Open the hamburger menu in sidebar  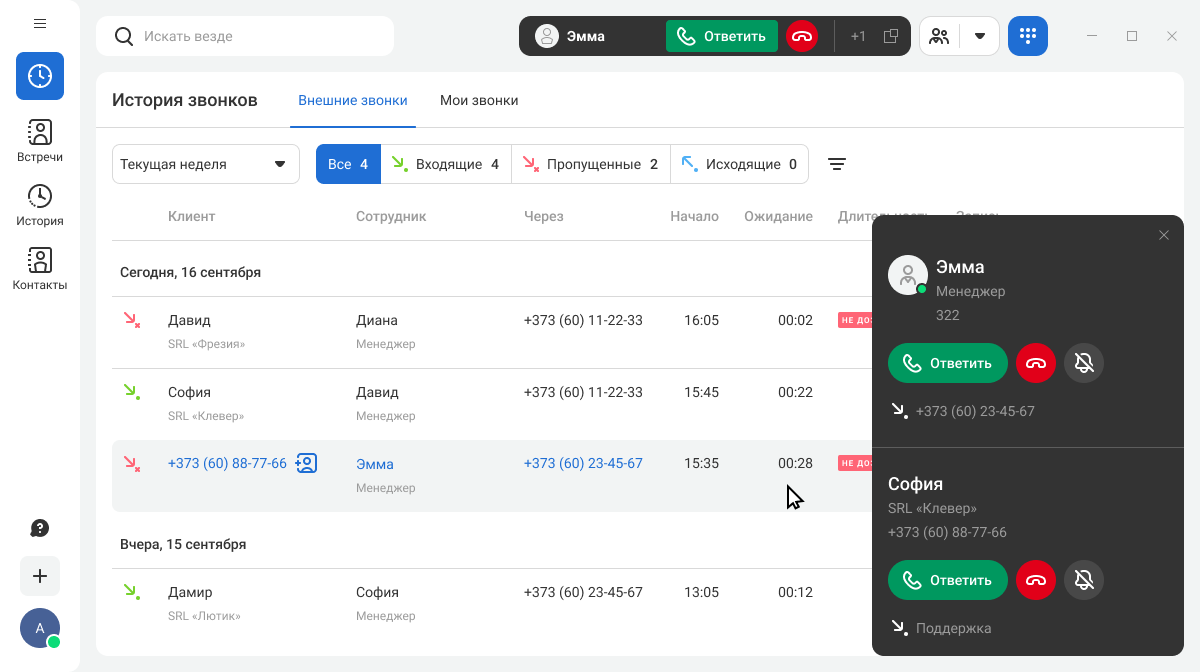pos(40,23)
